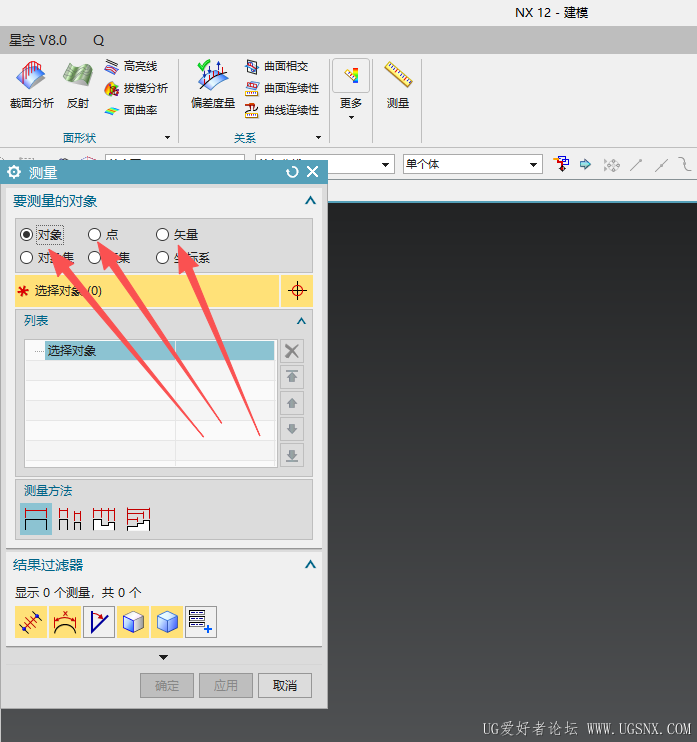Viewport: 697px width, 742px height.
Task: Select the 对象集 radio button
Action: click(26, 257)
